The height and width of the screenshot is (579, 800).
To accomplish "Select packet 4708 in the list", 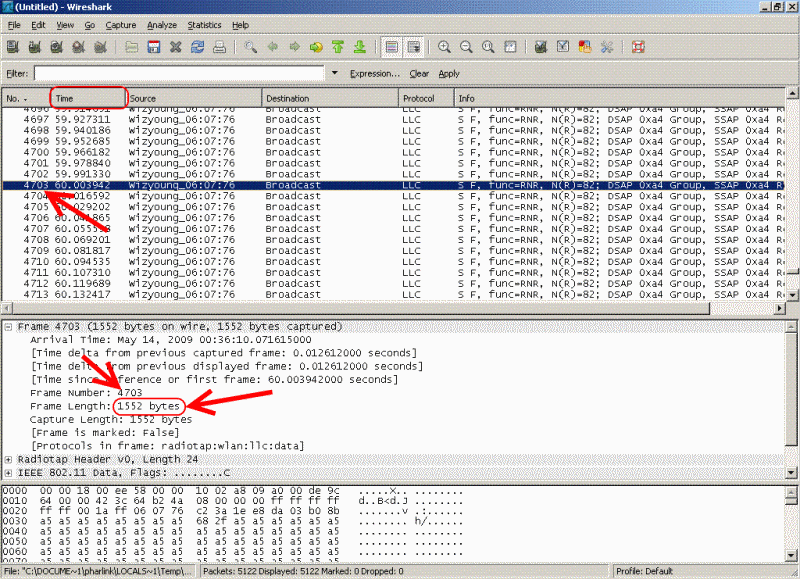I will [393, 240].
